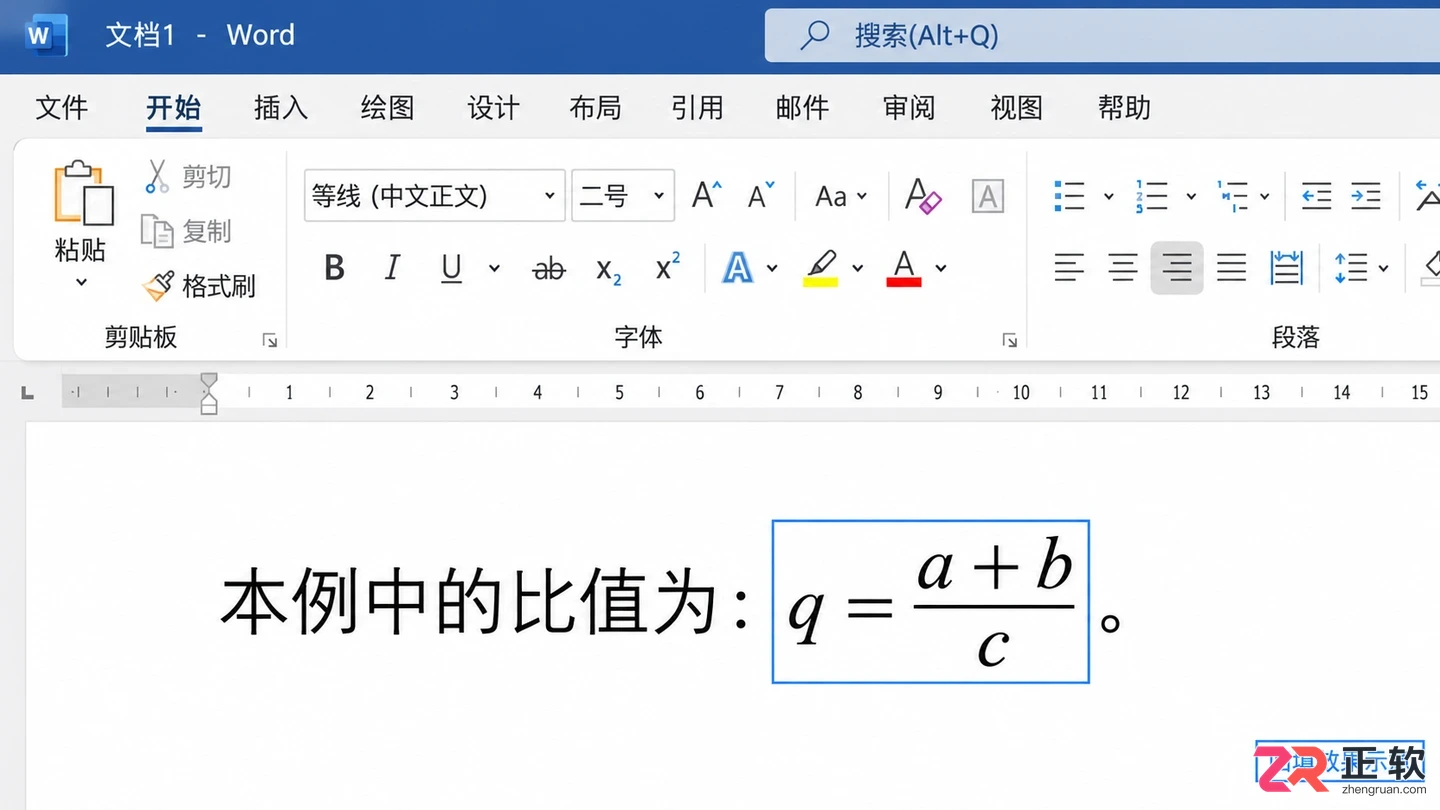The width and height of the screenshot is (1440, 810).
Task: Click the distributed alignment icon
Action: [x=1286, y=268]
